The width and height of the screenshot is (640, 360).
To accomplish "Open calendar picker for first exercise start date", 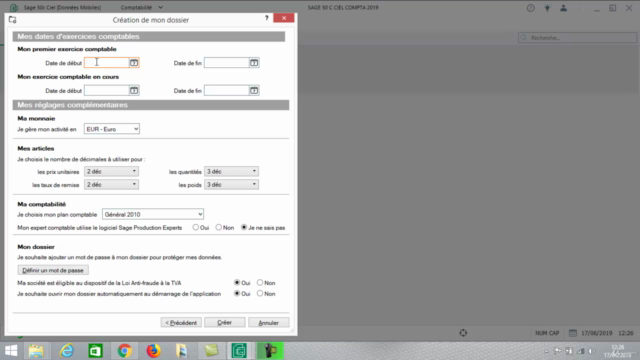I will (x=134, y=63).
